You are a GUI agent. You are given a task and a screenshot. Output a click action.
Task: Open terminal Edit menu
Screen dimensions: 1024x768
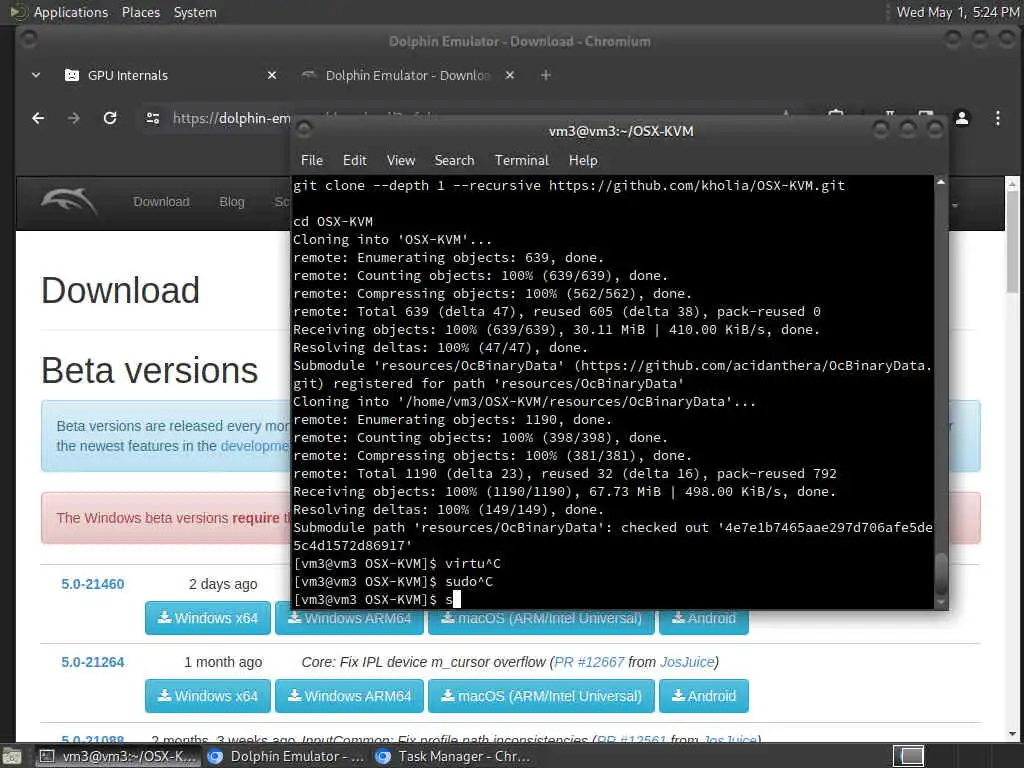click(x=355, y=161)
